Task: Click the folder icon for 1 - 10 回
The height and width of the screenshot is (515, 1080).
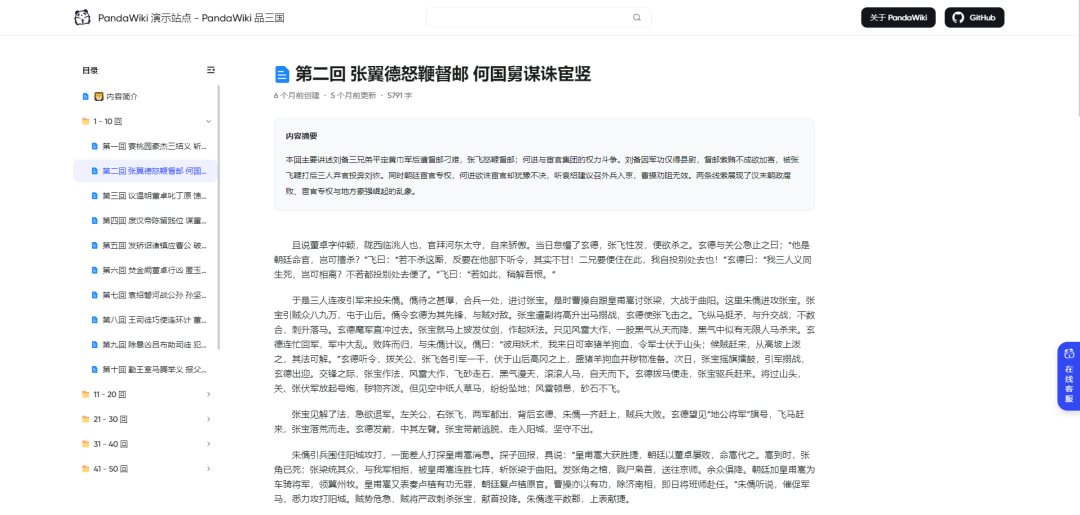Action: tap(86, 121)
